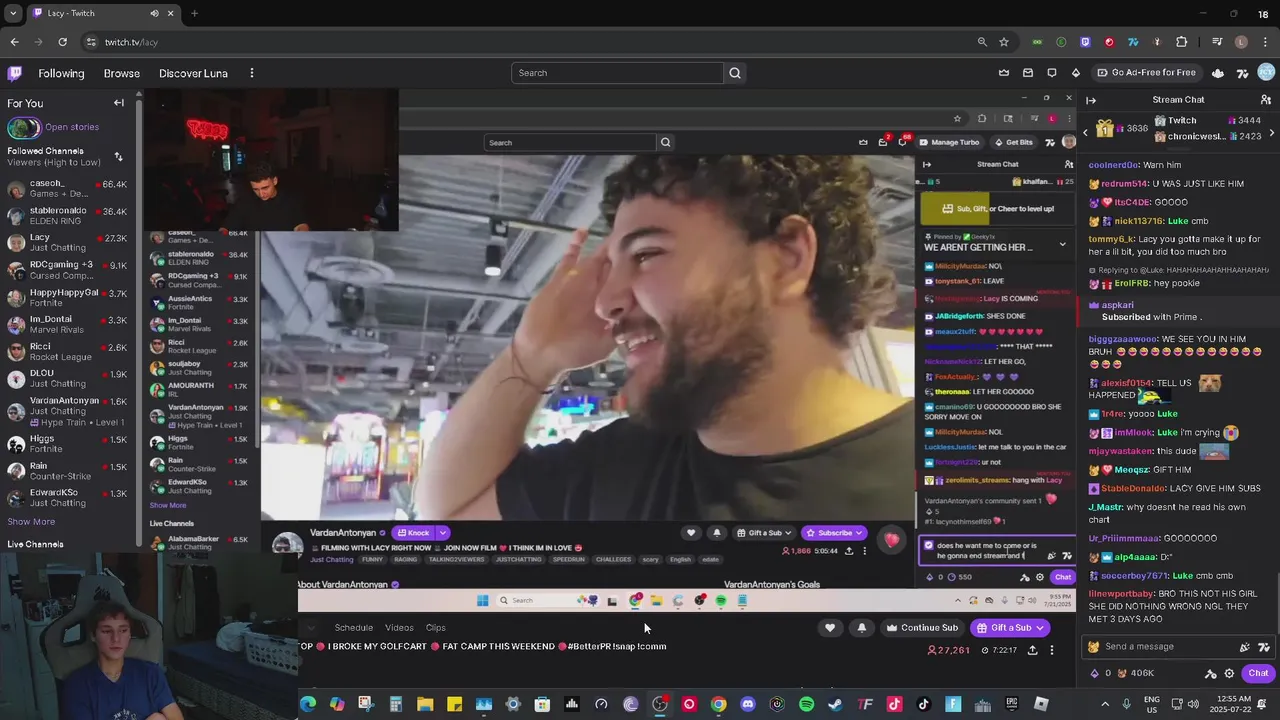Go back to previous page

coord(14,42)
